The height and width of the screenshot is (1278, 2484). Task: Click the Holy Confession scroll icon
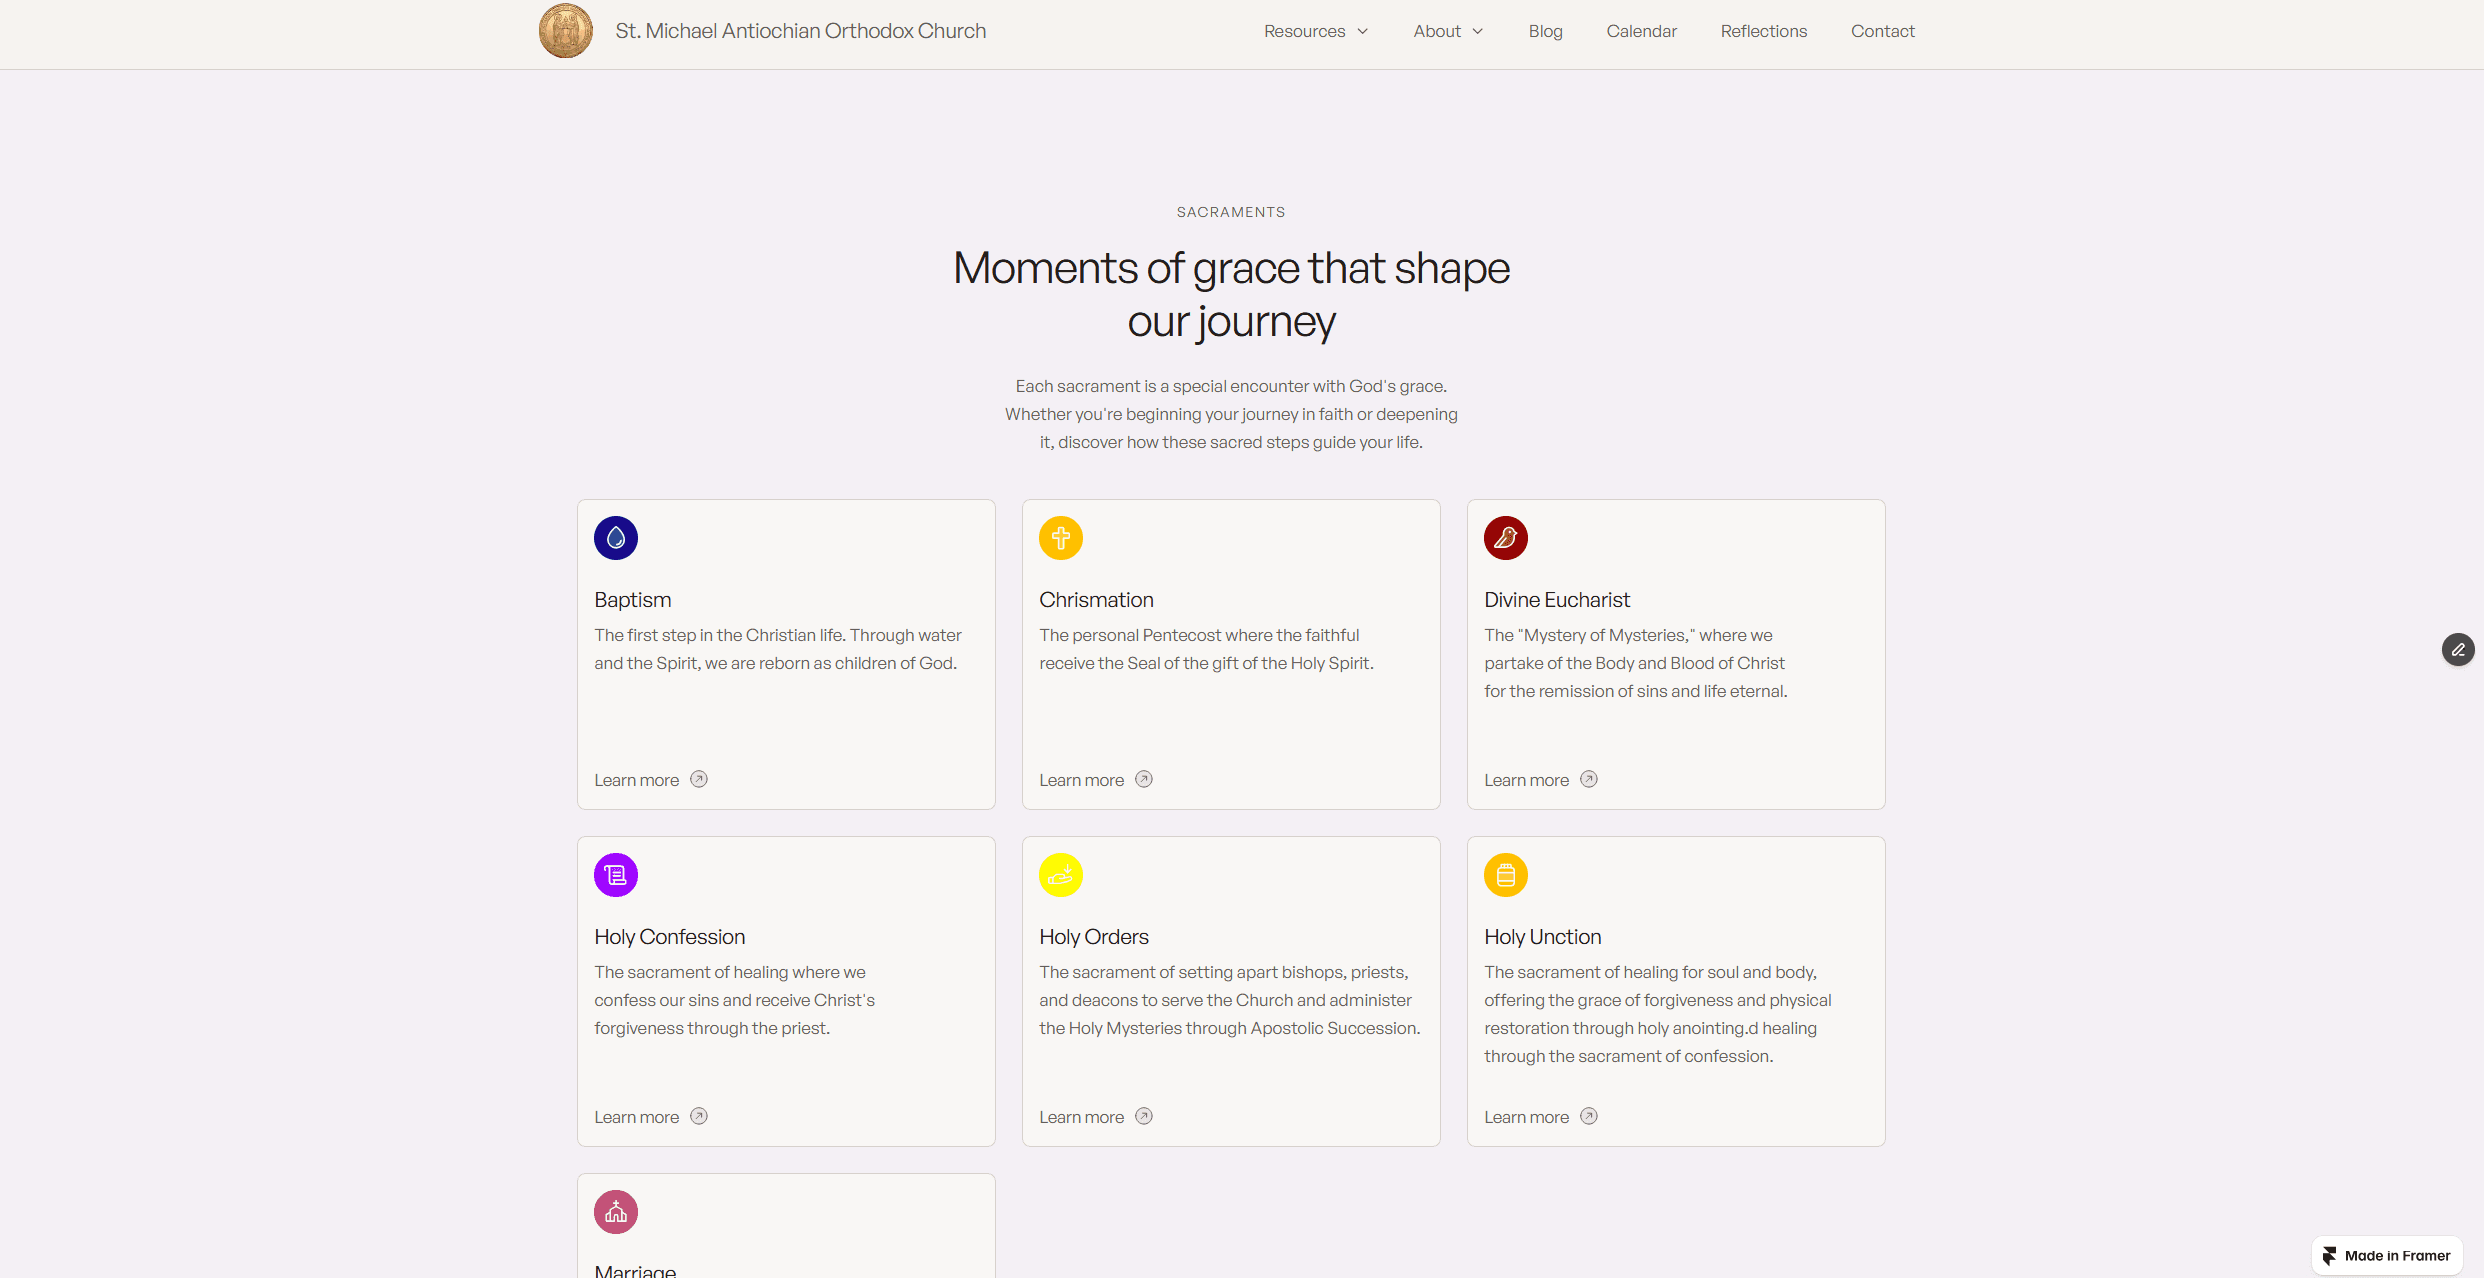coord(616,875)
